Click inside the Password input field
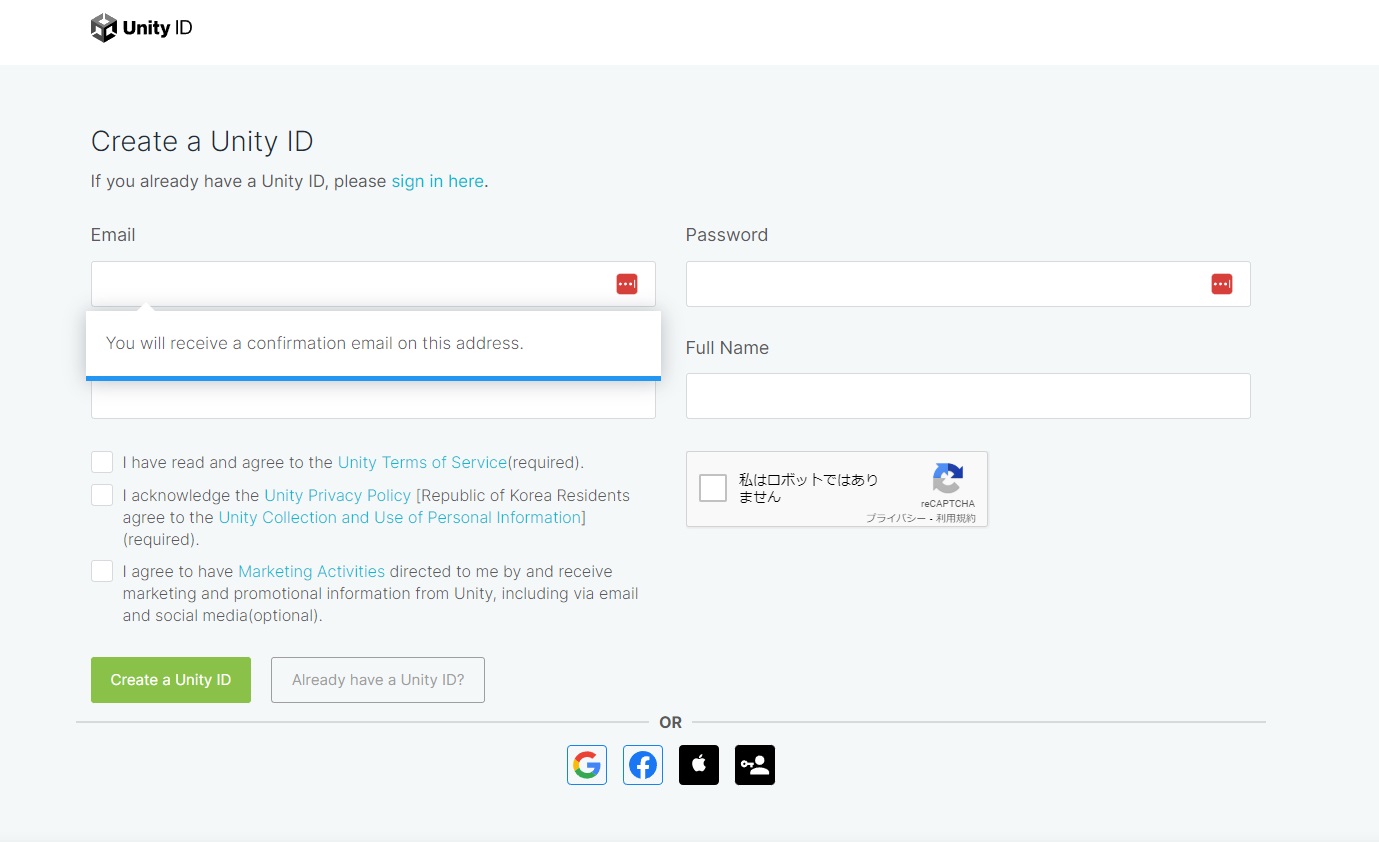Image resolution: width=1379 pixels, height=842 pixels. [x=945, y=284]
